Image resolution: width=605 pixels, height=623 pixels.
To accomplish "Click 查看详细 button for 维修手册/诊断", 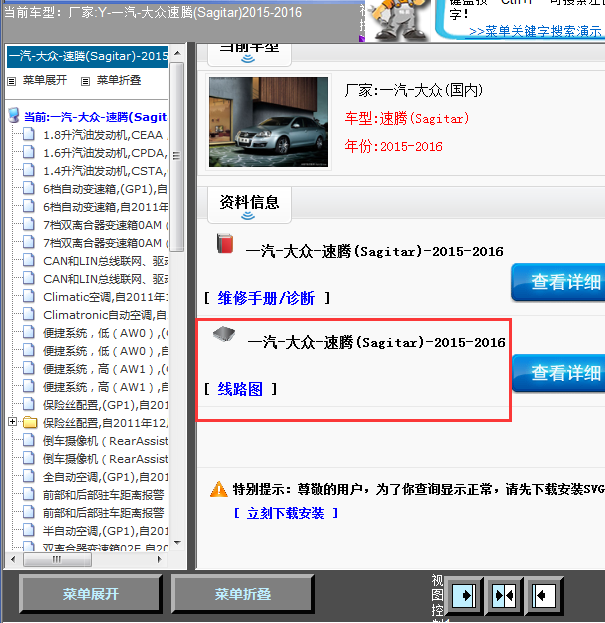I will 559,282.
